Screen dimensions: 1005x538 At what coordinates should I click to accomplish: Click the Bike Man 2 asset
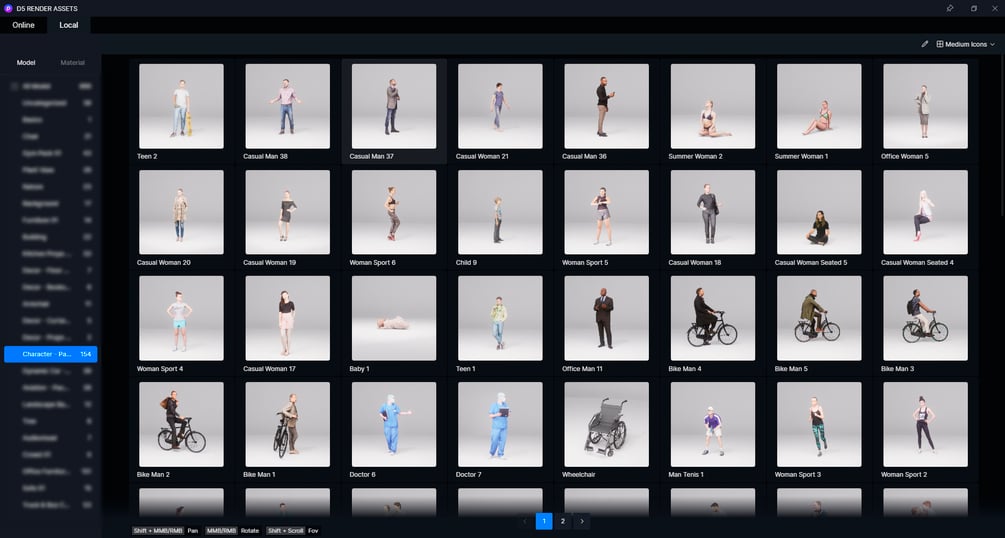(181, 425)
